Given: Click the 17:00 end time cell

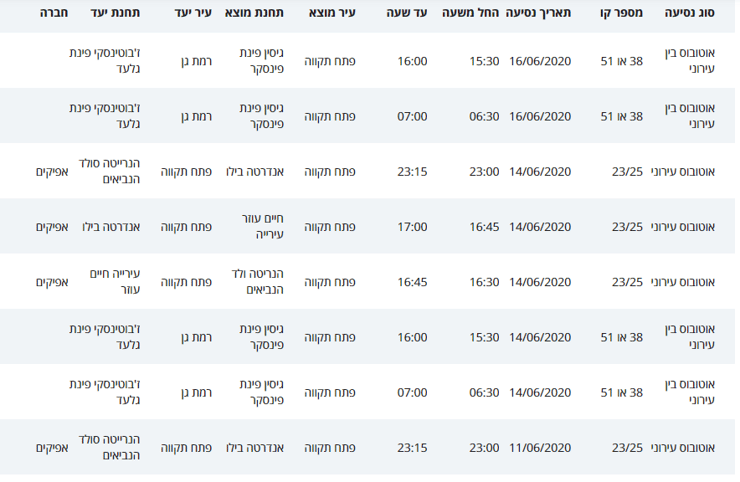Looking at the screenshot, I should [412, 227].
